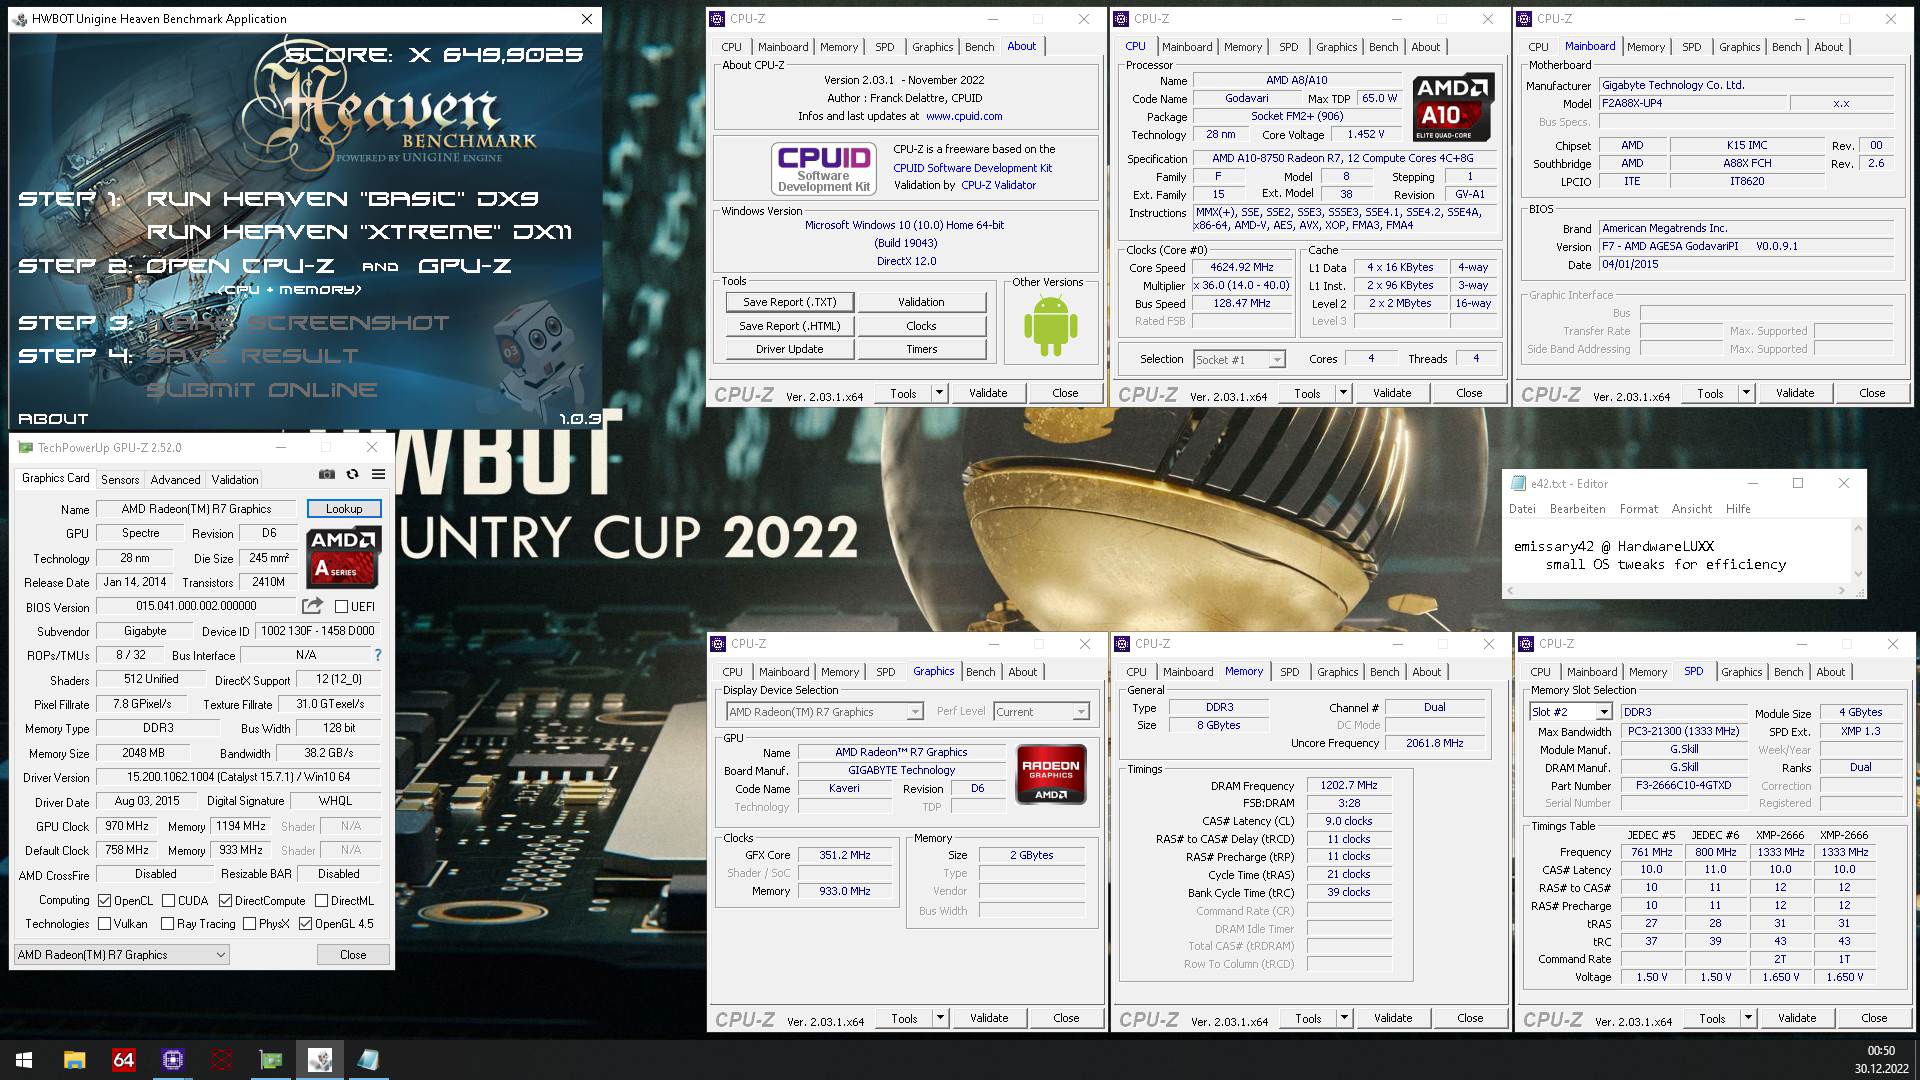Toggle the DirectML checkbox
The image size is (1920, 1080).
(x=321, y=900)
